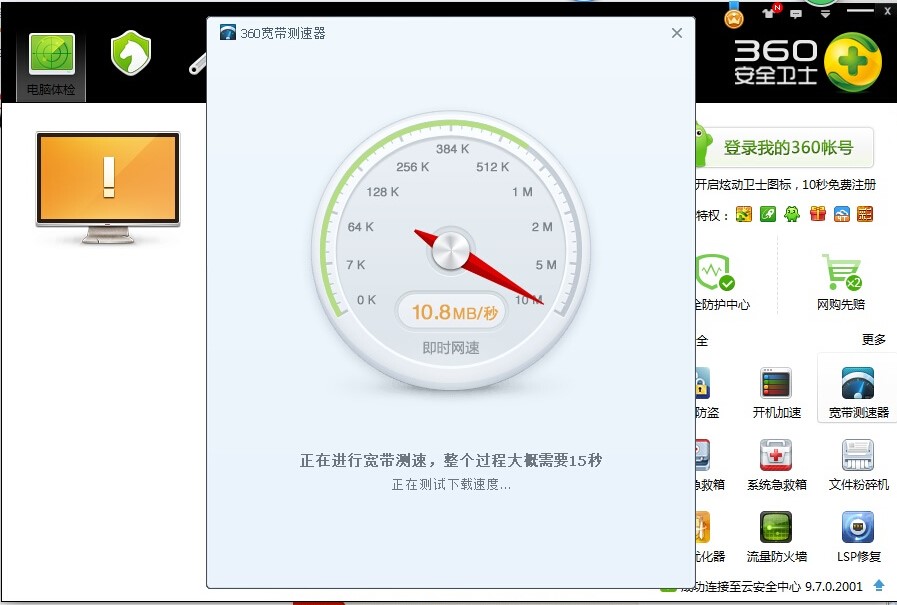Open the feedback speech bubble icon
The image size is (897, 605).
pyautogui.click(x=796, y=14)
